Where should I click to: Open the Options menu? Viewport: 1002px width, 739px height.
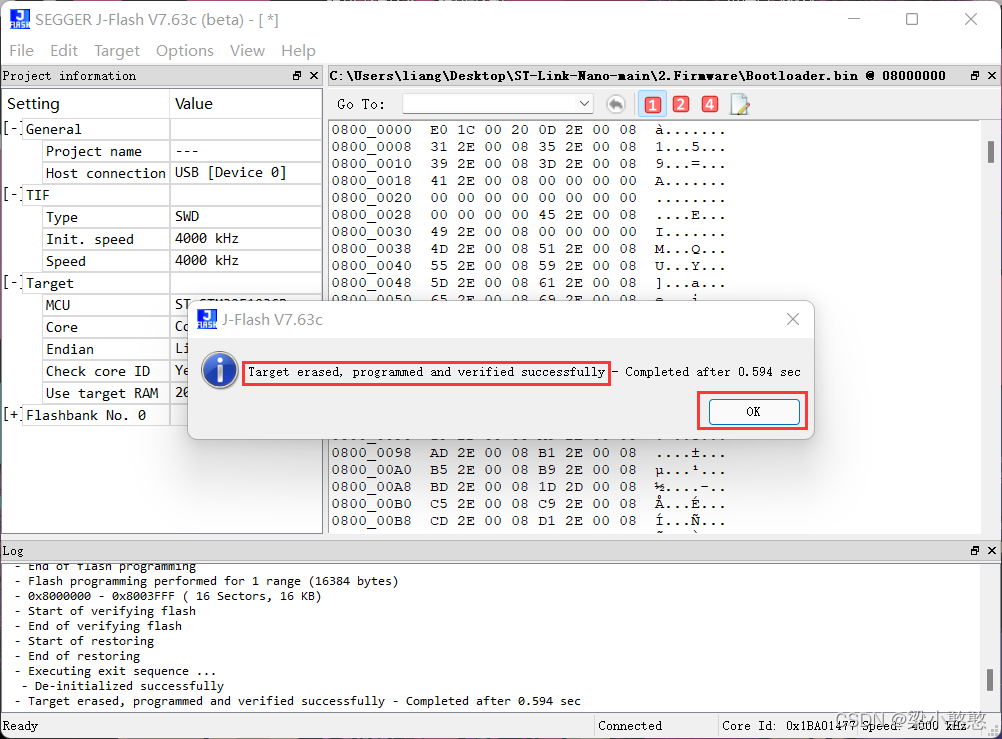185,51
